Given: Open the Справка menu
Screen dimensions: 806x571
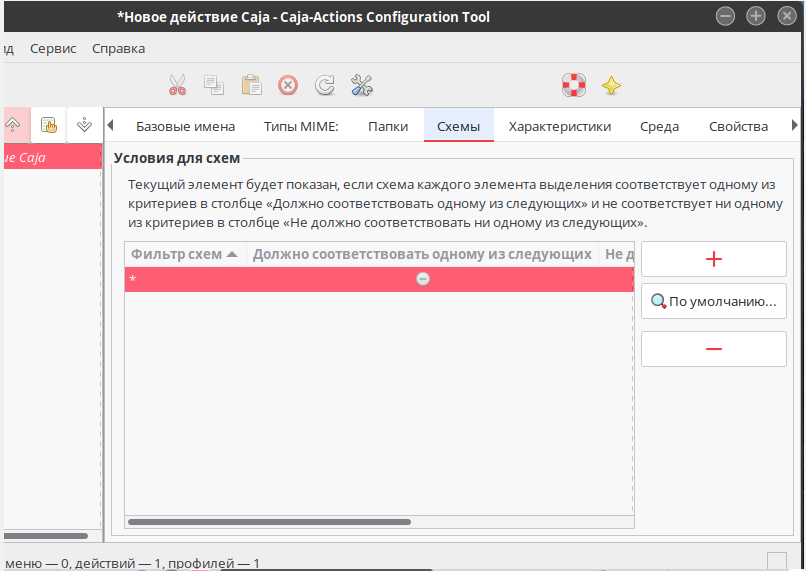Looking at the screenshot, I should pyautogui.click(x=118, y=48).
